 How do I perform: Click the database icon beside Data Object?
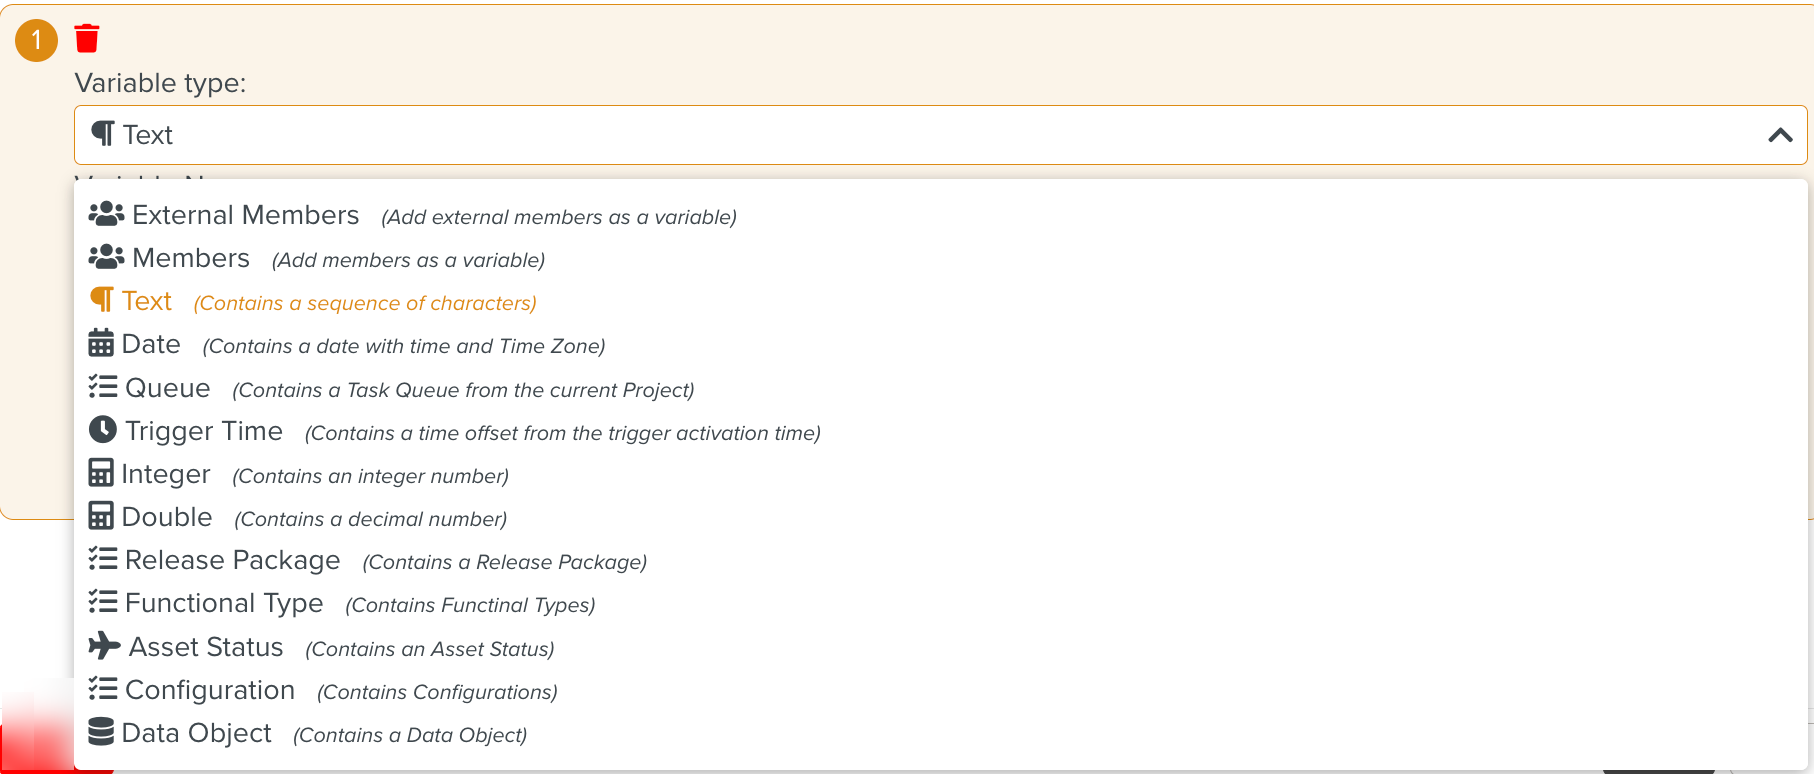tap(103, 731)
